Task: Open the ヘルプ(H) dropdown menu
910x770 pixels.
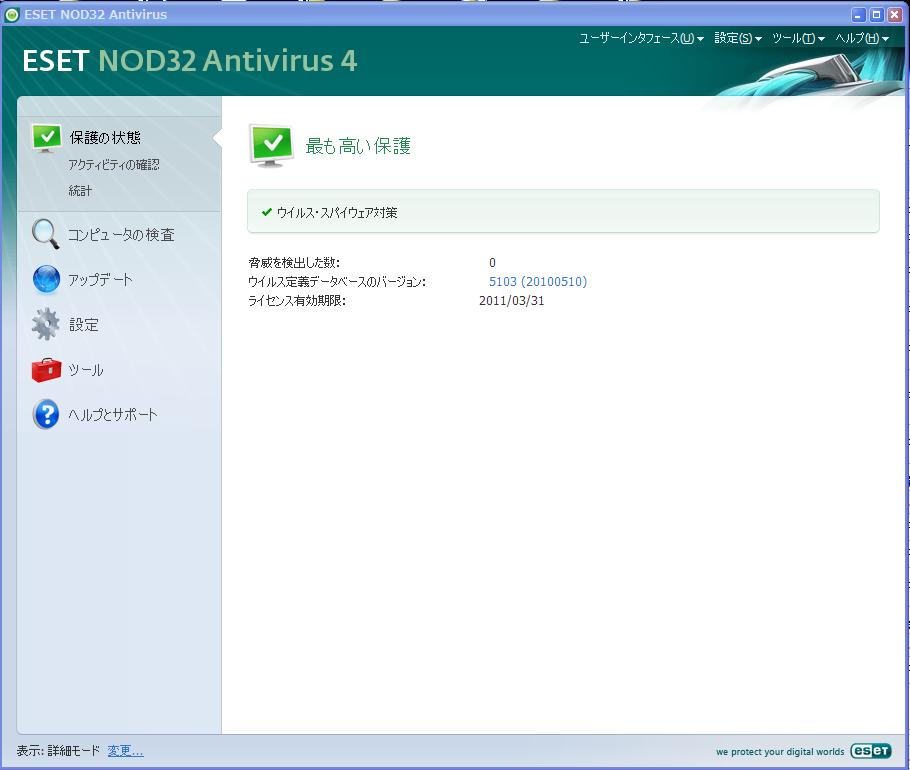Action: [862, 38]
